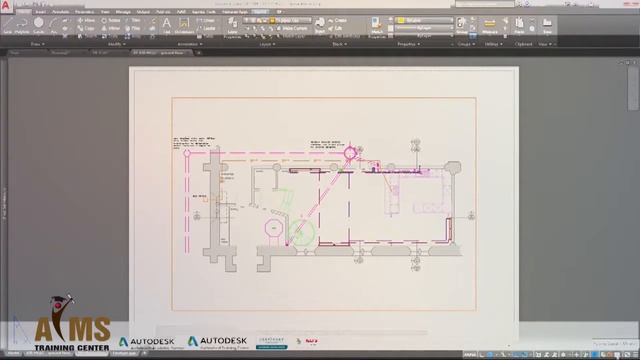The image size is (640, 360).
Task: Open the lineweight ByLayer dropdown in Properties
Action: click(424, 28)
